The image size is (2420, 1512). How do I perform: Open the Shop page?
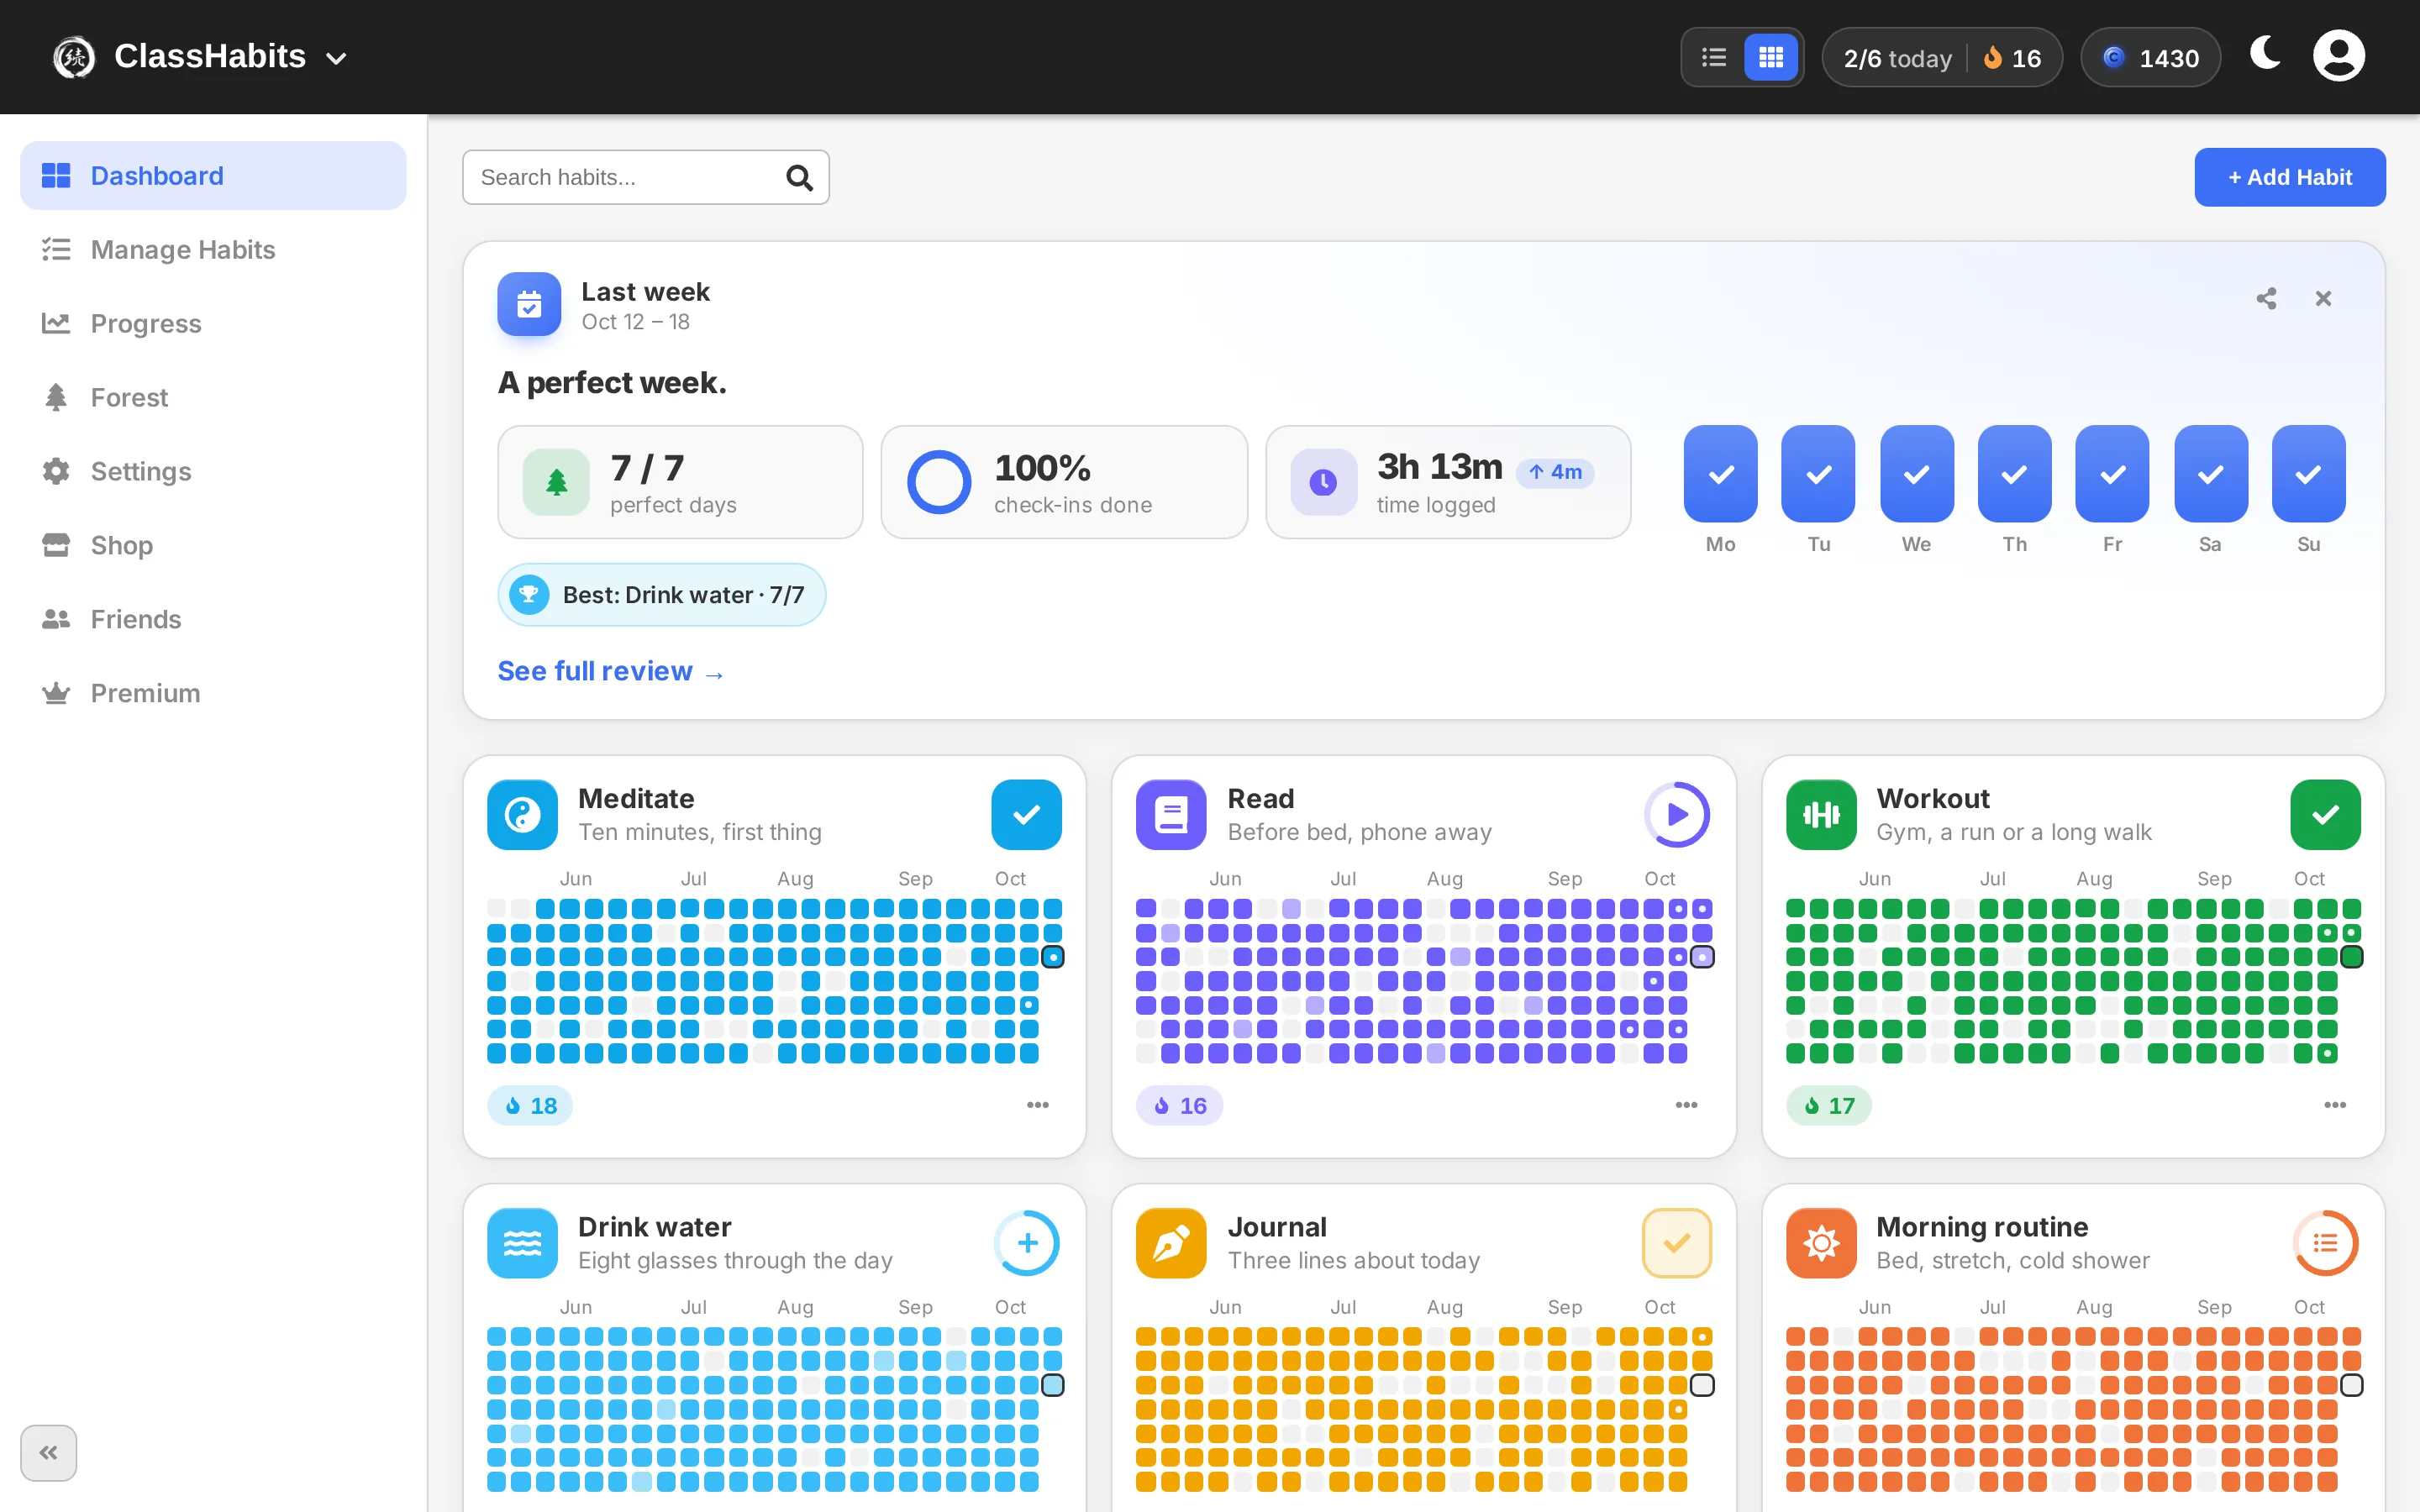pos(213,546)
